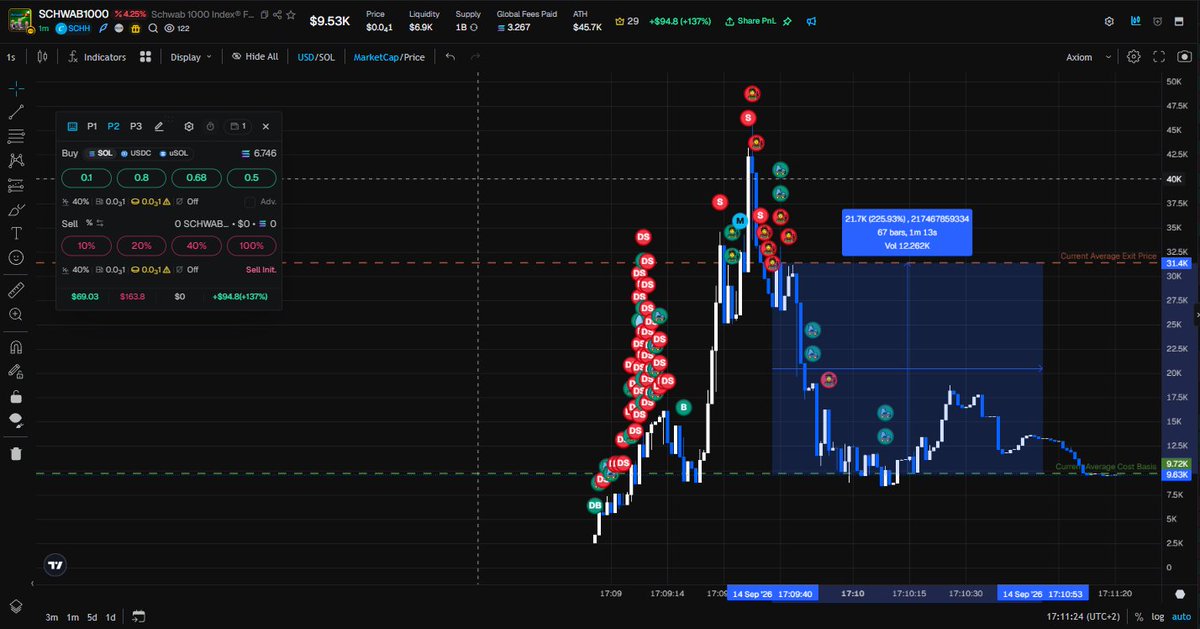1200x629 pixels.
Task: Change the candlestick chart type
Action: coord(42,57)
